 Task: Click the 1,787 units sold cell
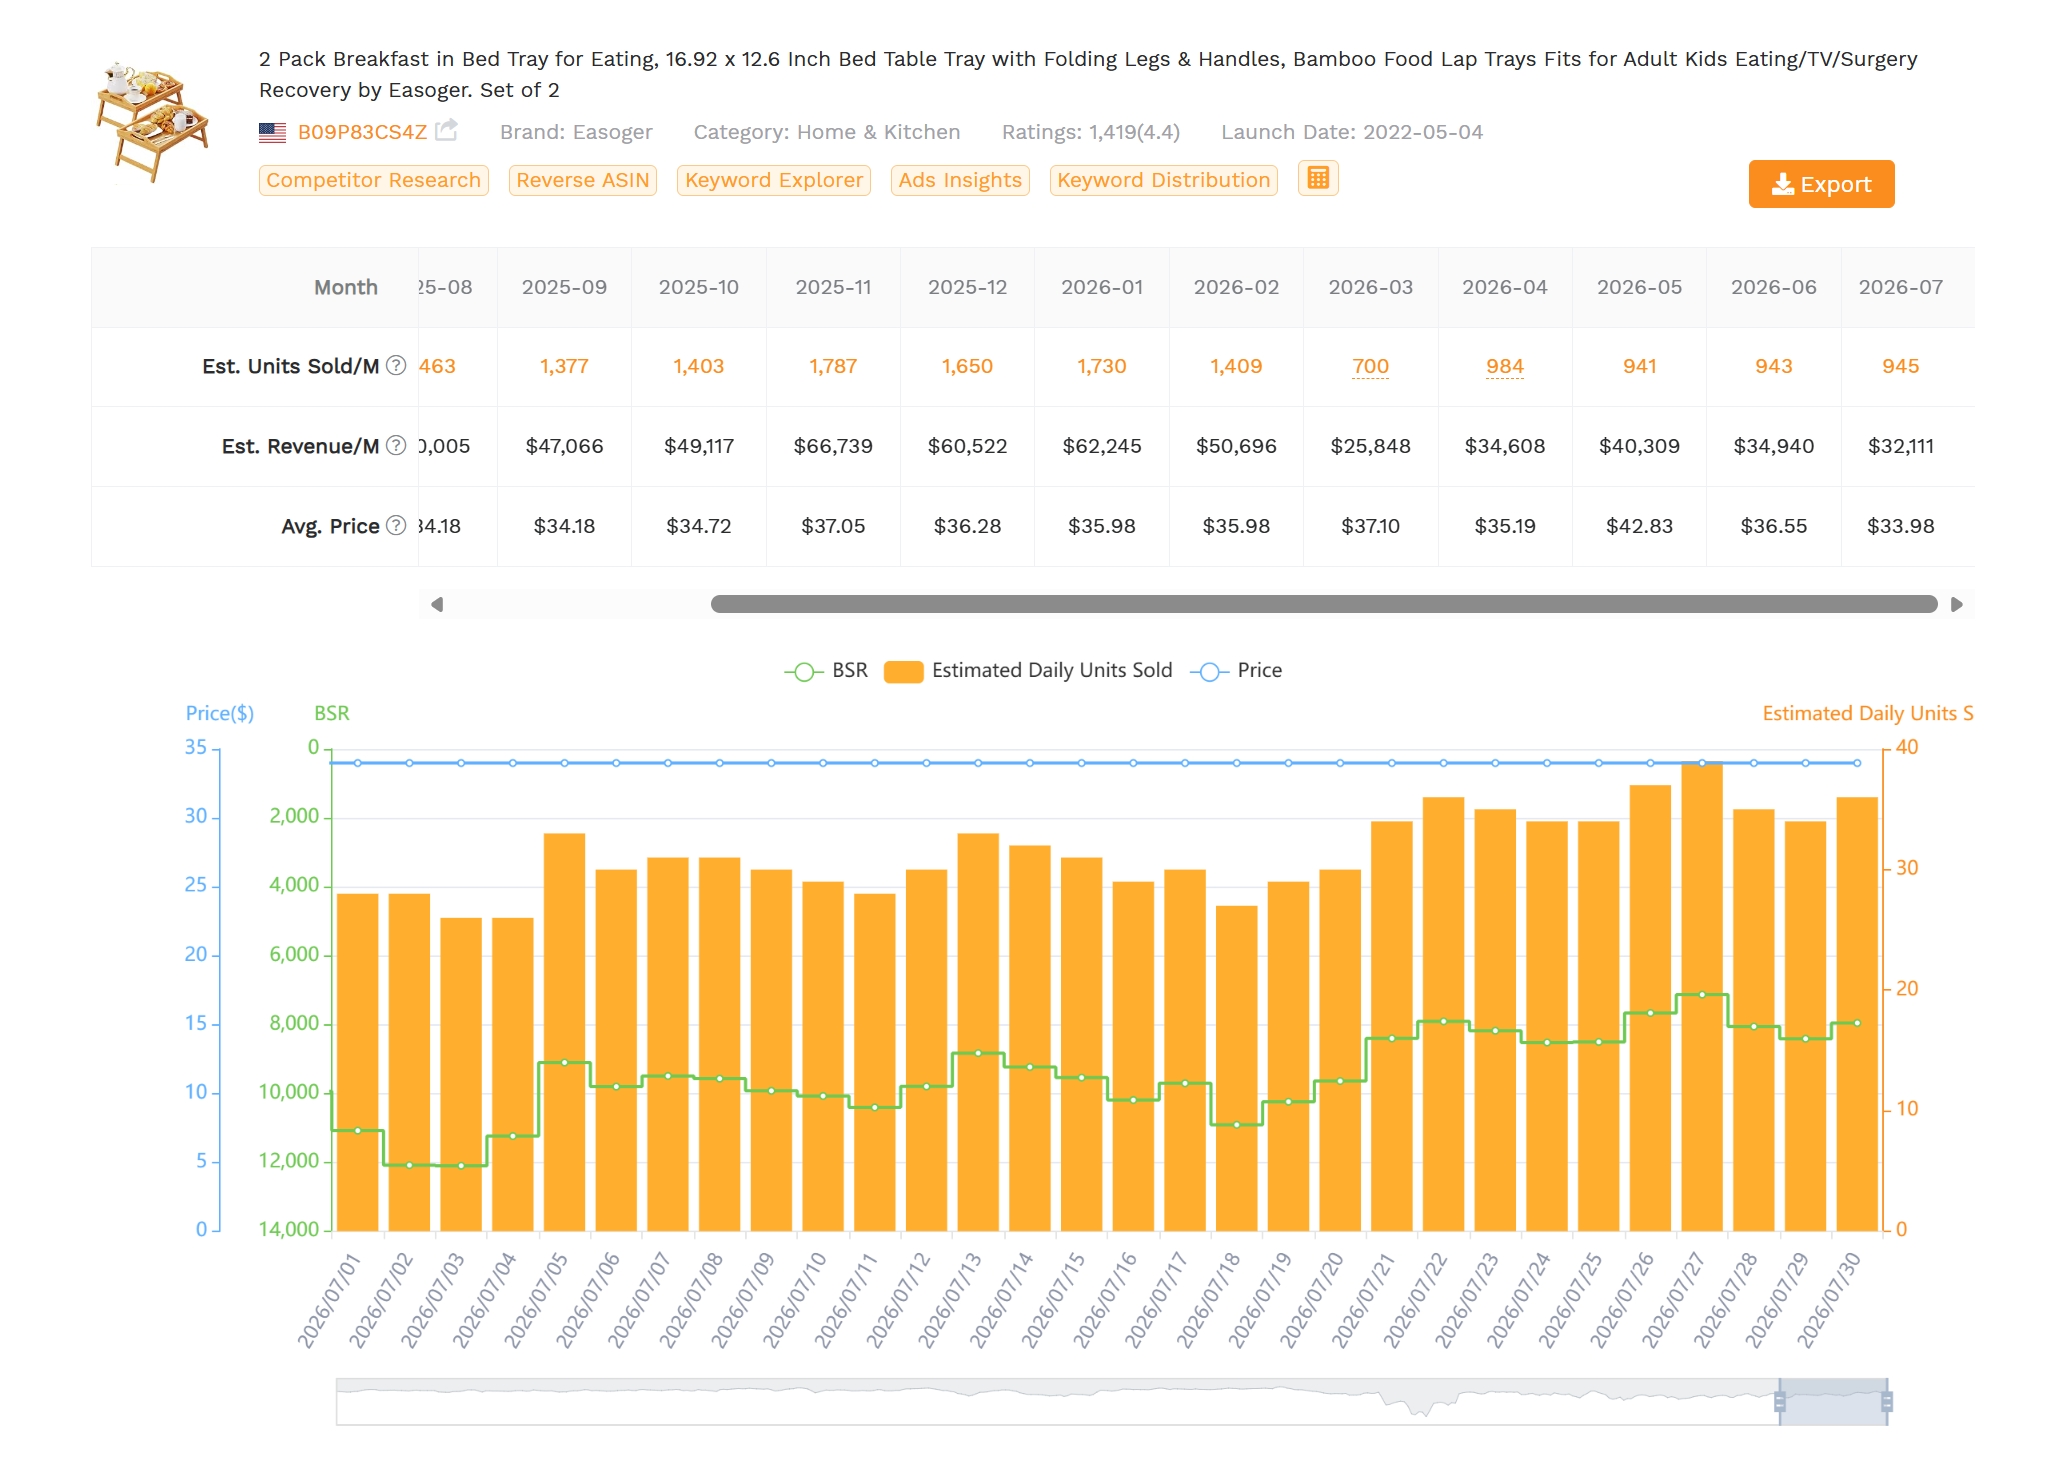pos(833,366)
